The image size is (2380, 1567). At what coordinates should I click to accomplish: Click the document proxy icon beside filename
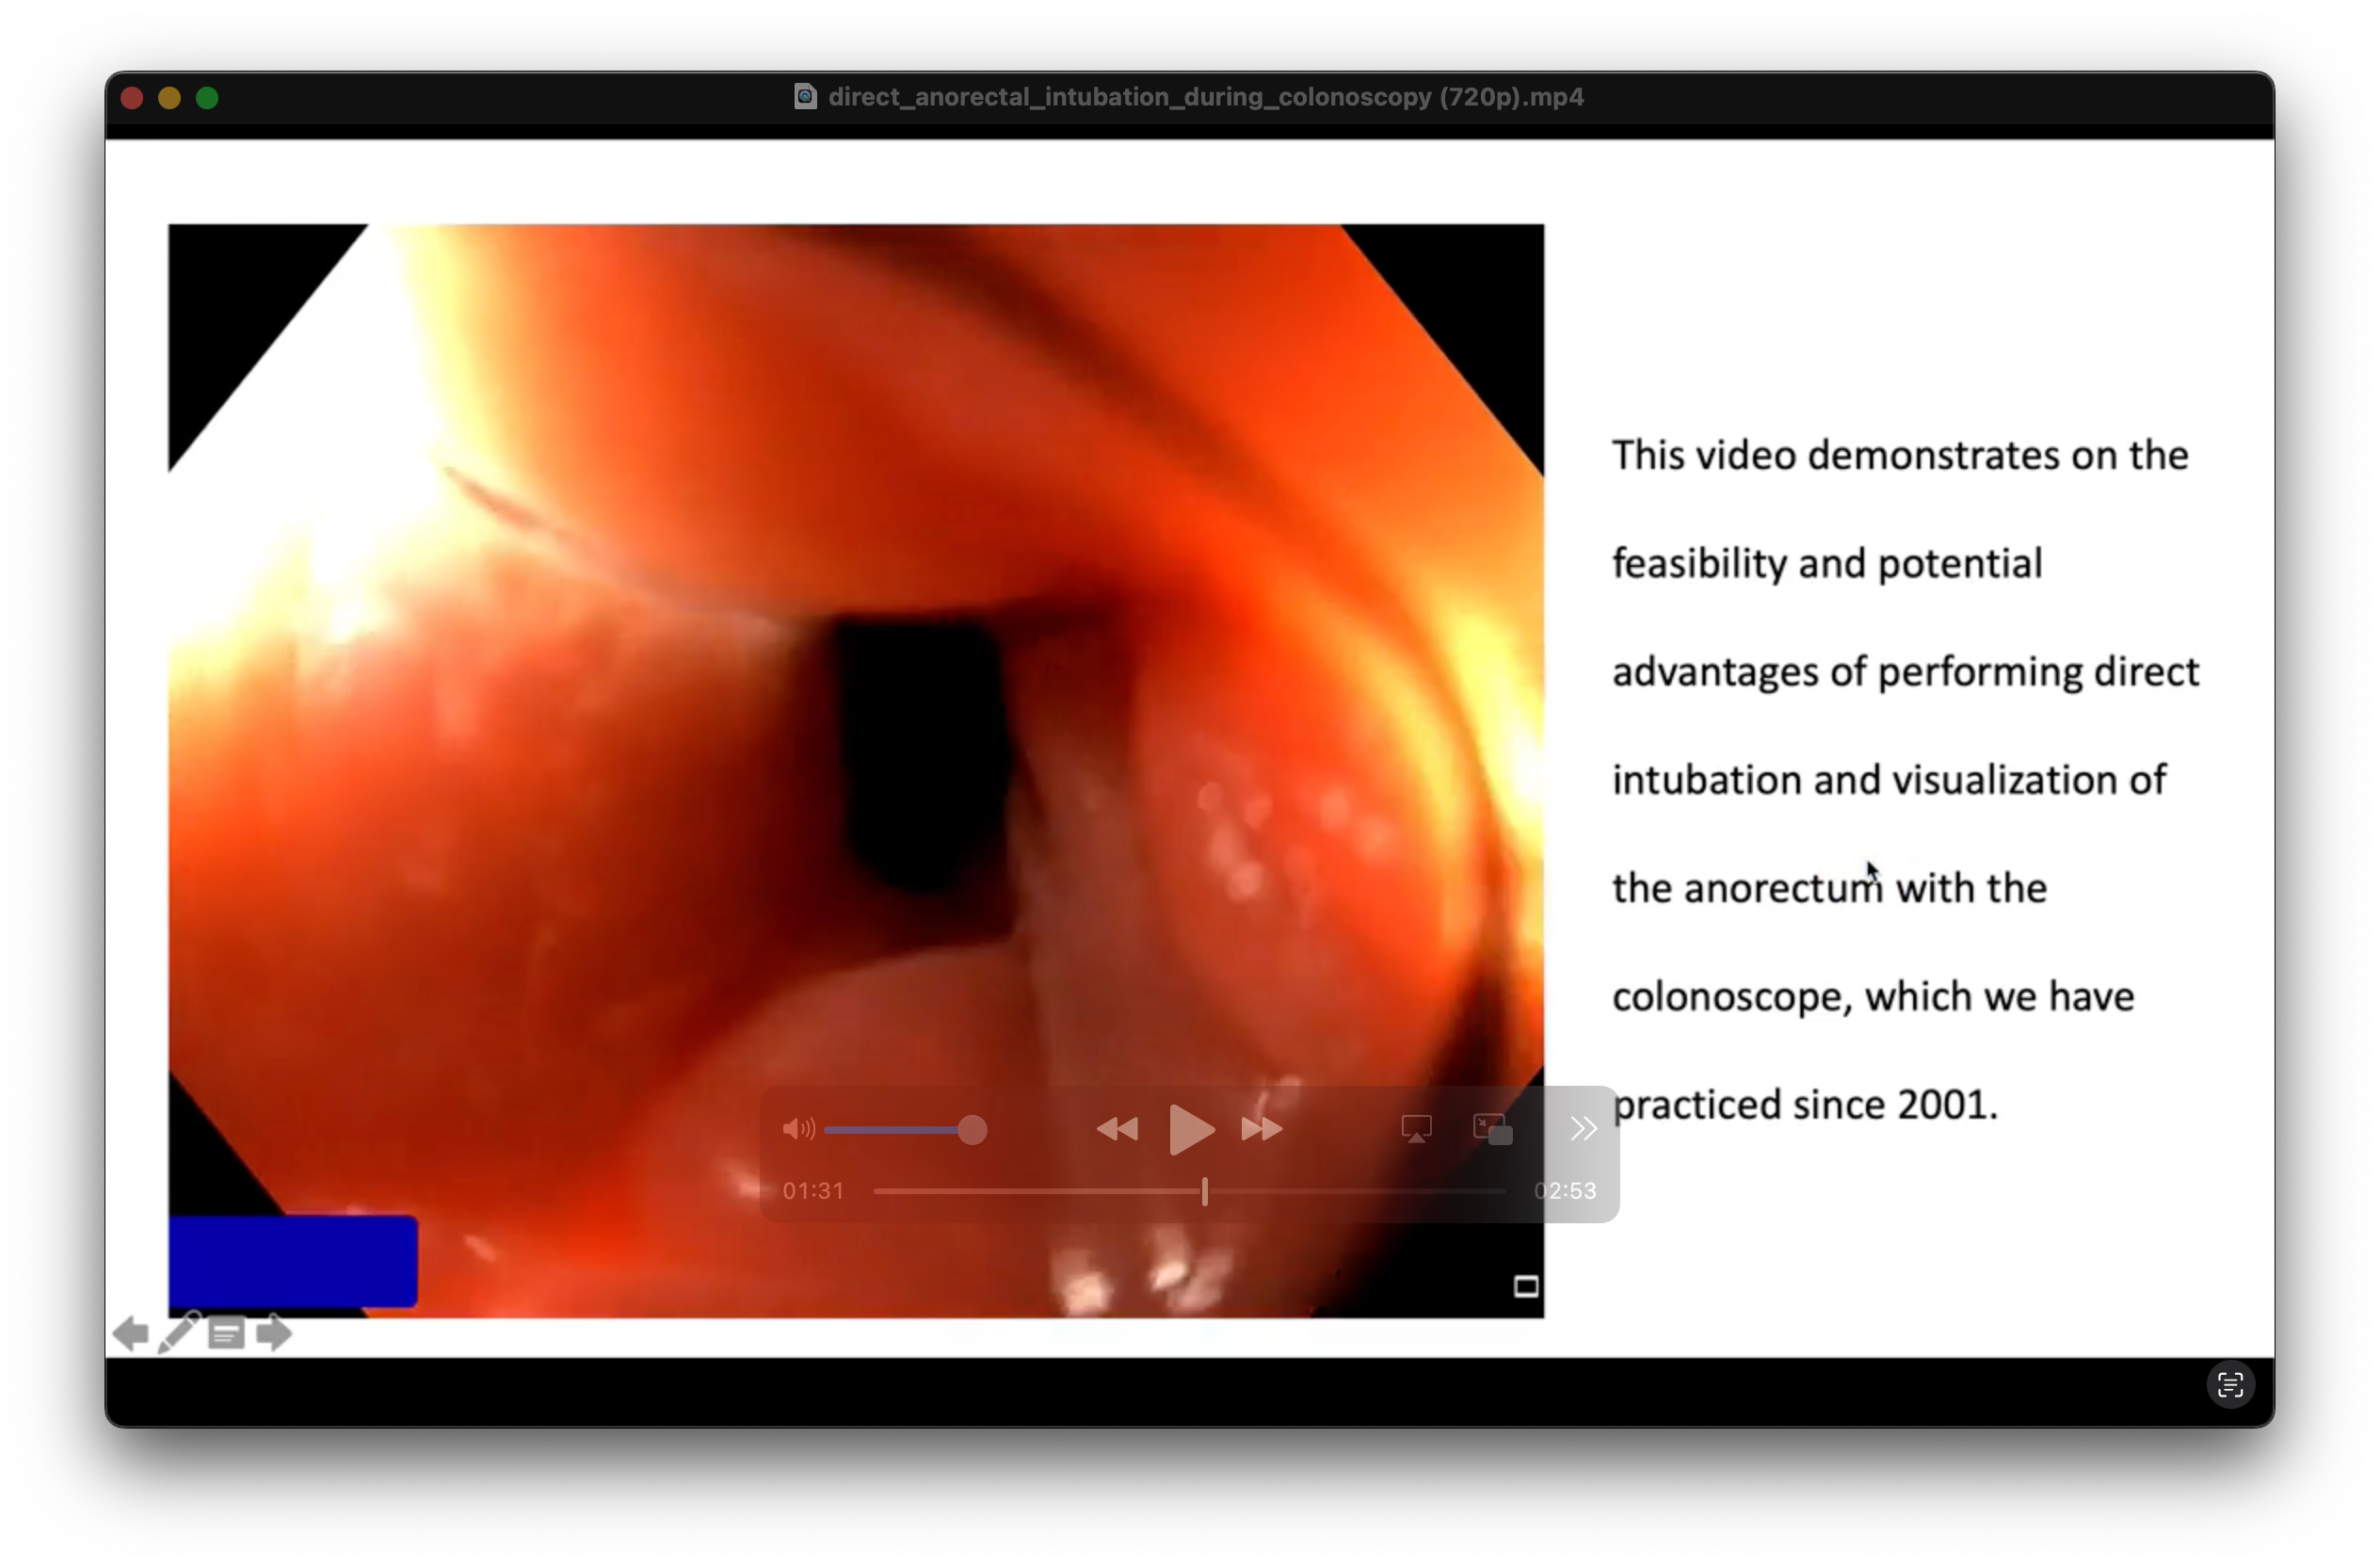(x=805, y=97)
